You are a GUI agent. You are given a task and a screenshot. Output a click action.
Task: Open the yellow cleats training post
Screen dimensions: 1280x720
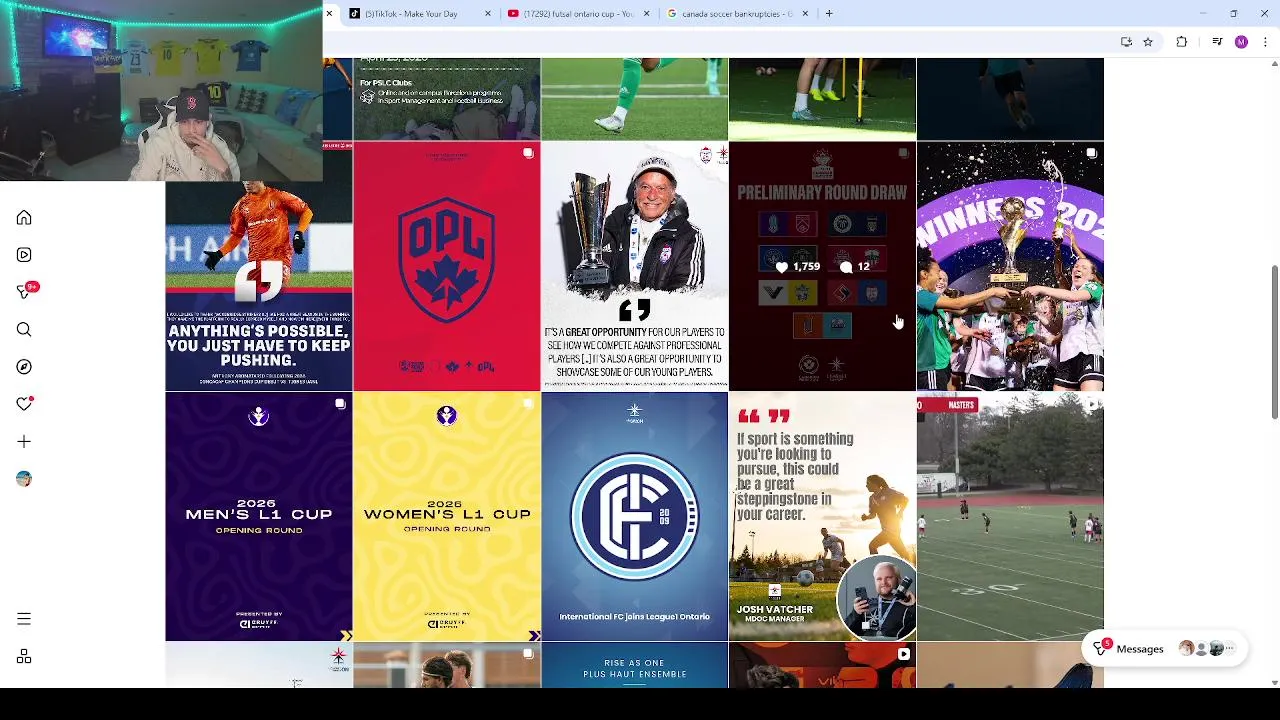pos(822,98)
